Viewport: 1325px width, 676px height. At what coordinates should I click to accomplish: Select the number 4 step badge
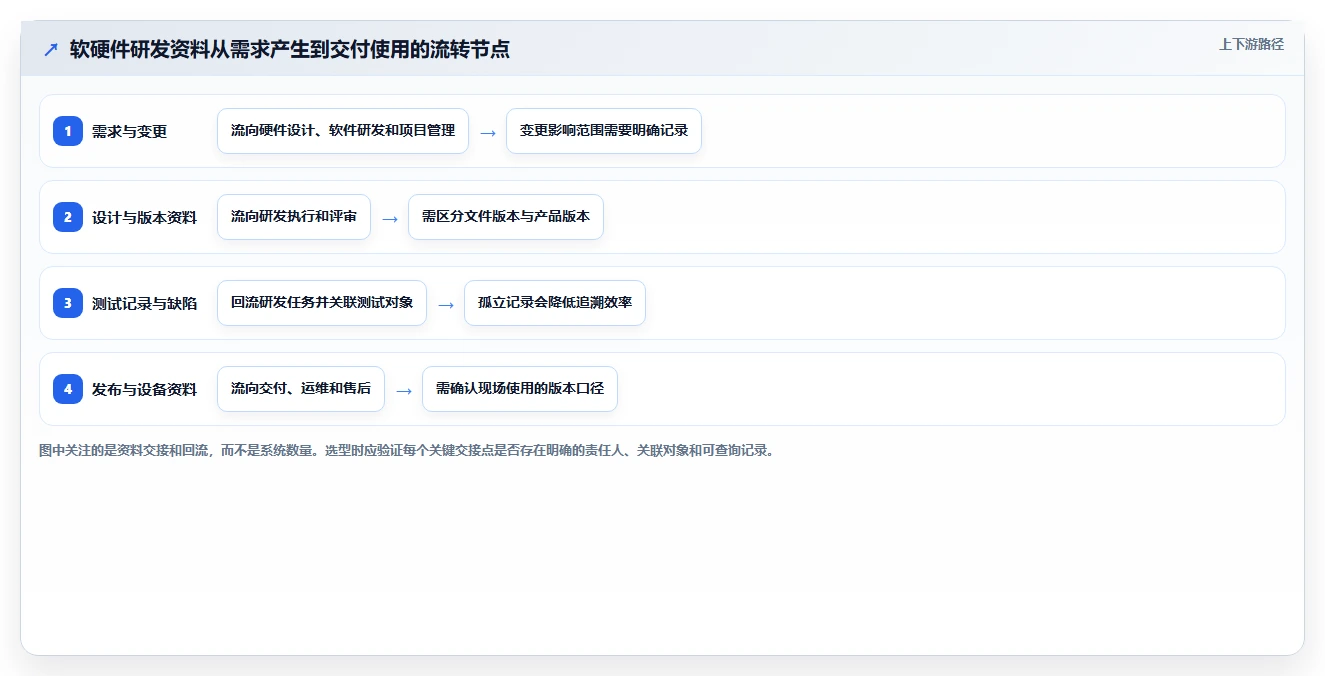(x=68, y=389)
